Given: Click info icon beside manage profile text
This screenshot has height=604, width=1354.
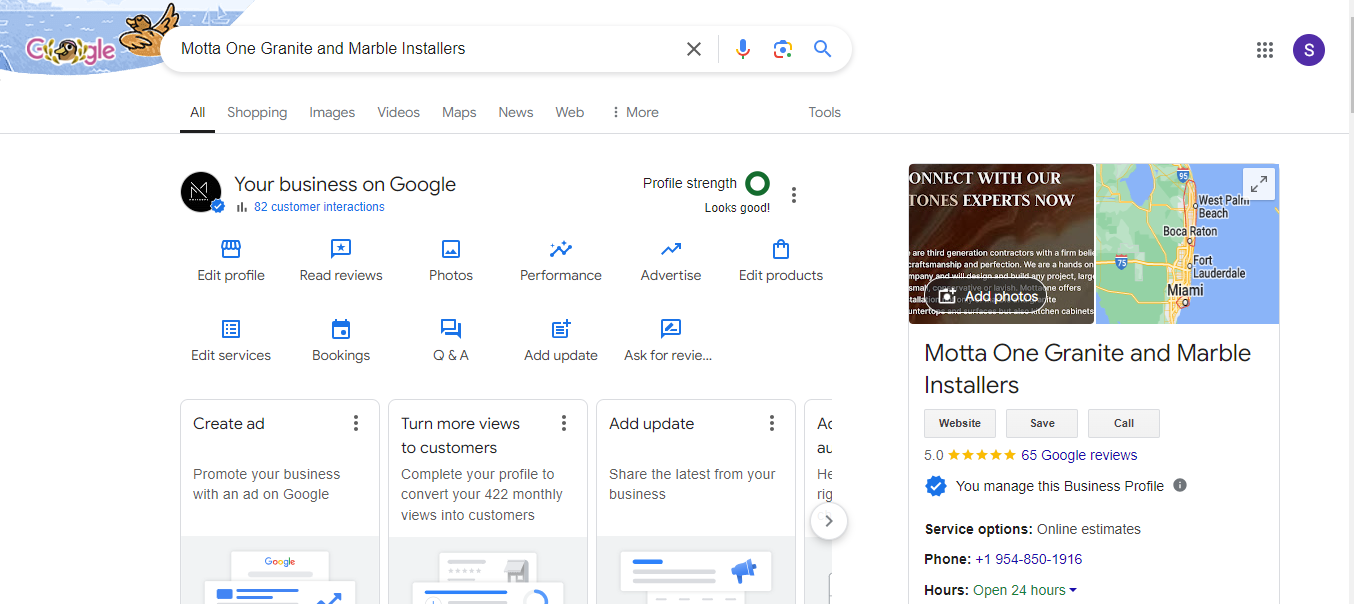Looking at the screenshot, I should tap(1180, 485).
